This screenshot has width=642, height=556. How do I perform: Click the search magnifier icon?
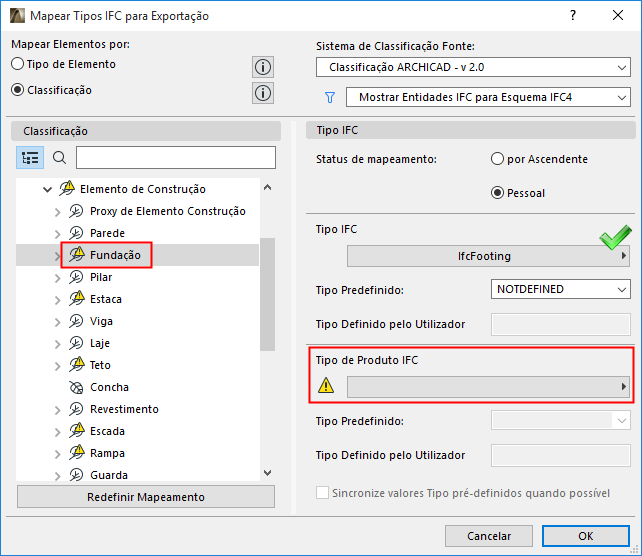(59, 158)
